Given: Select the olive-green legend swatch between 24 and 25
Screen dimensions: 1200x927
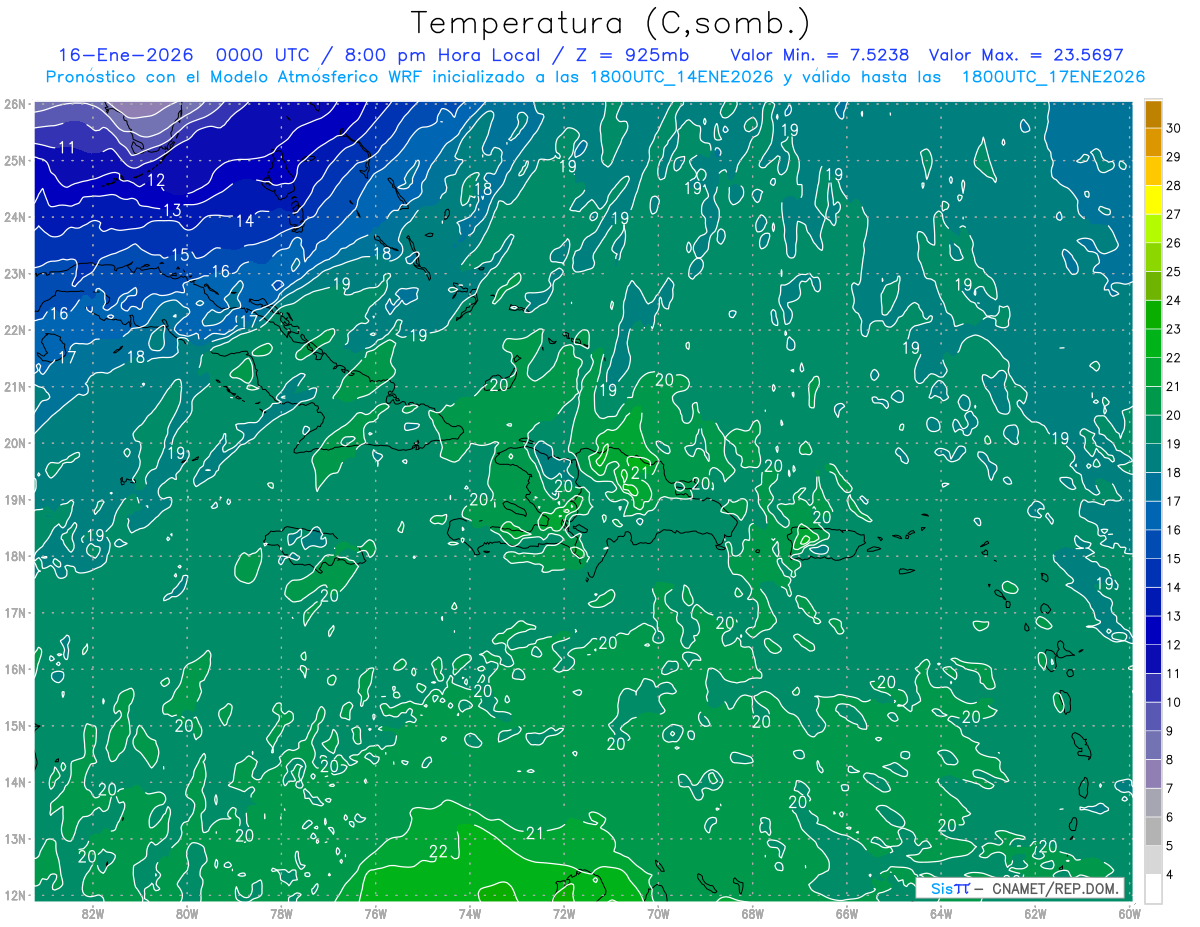Looking at the screenshot, I should 1153,286.
